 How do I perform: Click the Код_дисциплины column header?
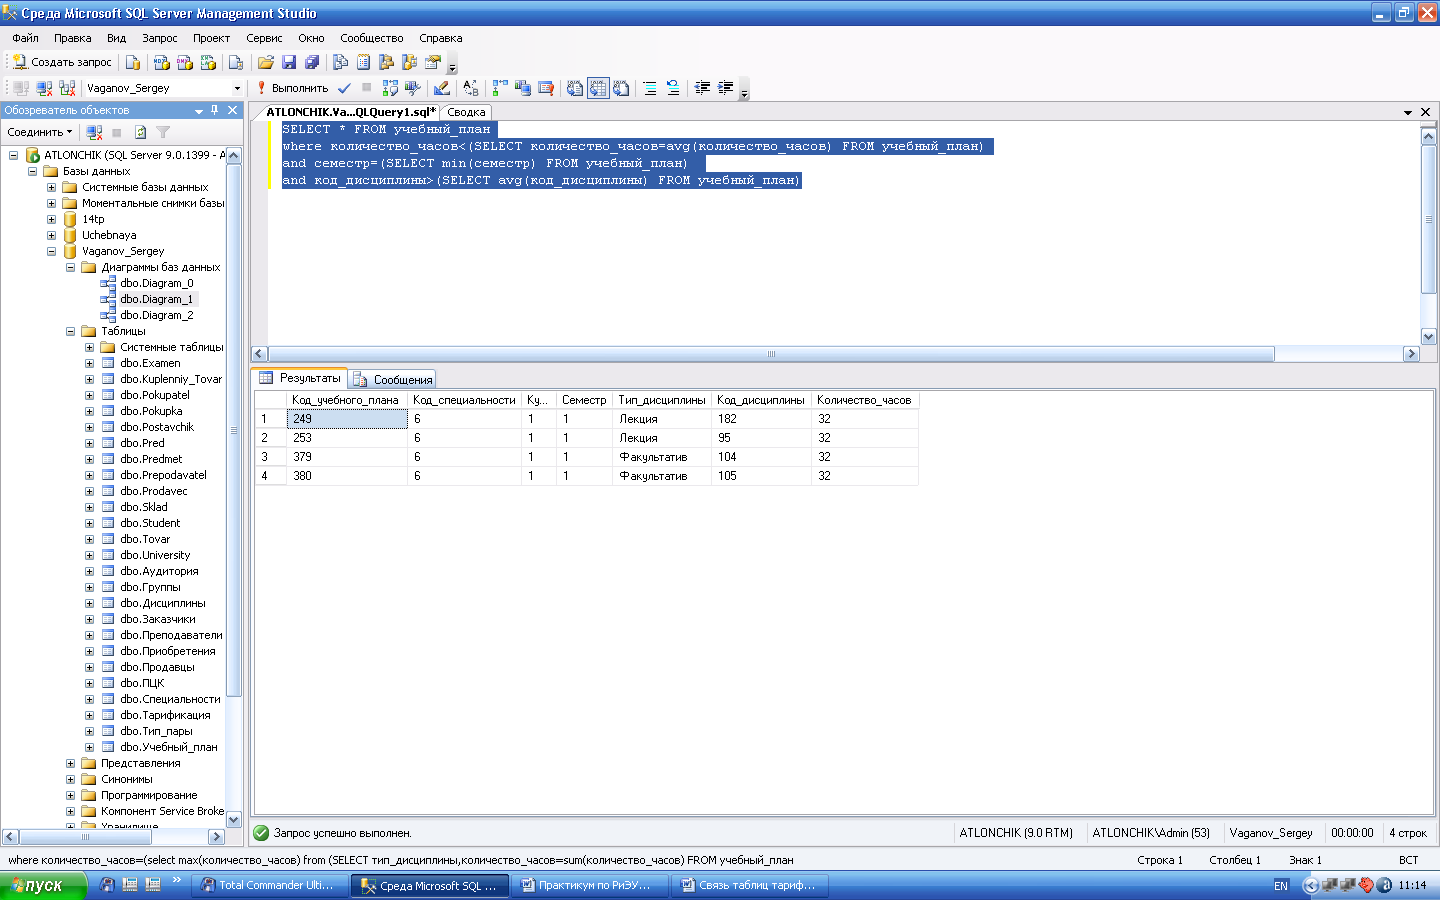pyautogui.click(x=761, y=400)
